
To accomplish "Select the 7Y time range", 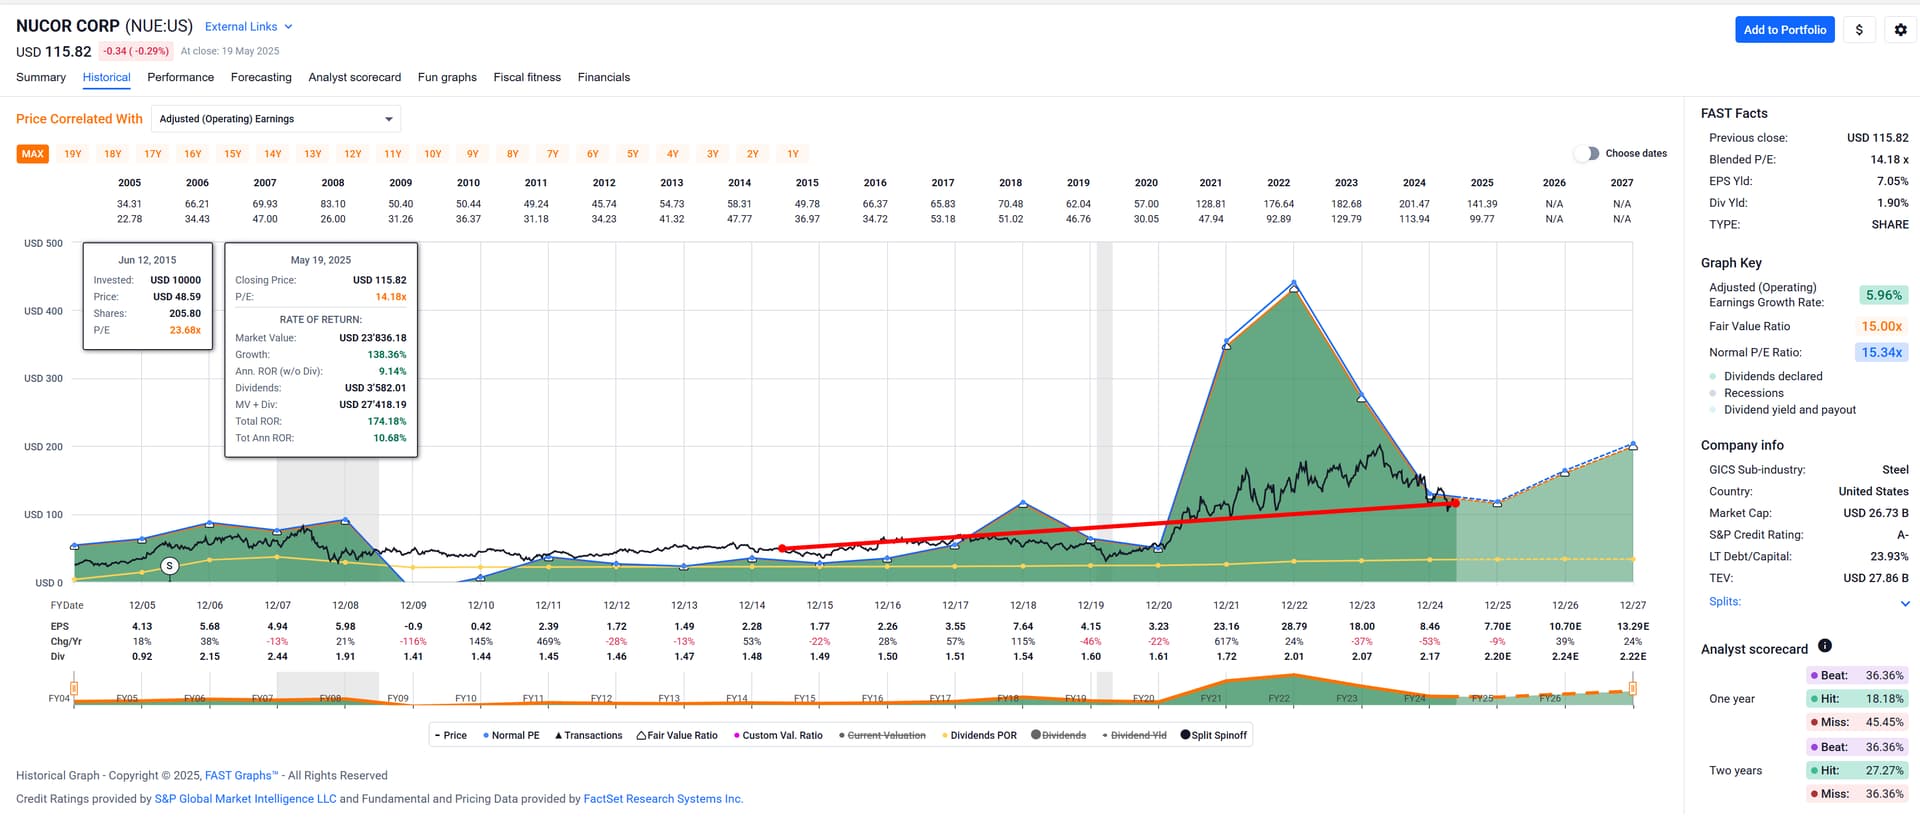I will click(553, 154).
